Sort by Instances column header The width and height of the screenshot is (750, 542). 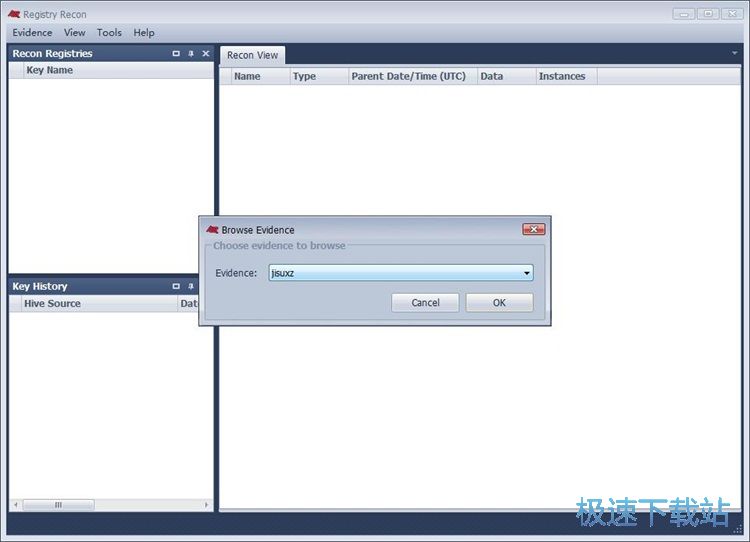coord(566,77)
